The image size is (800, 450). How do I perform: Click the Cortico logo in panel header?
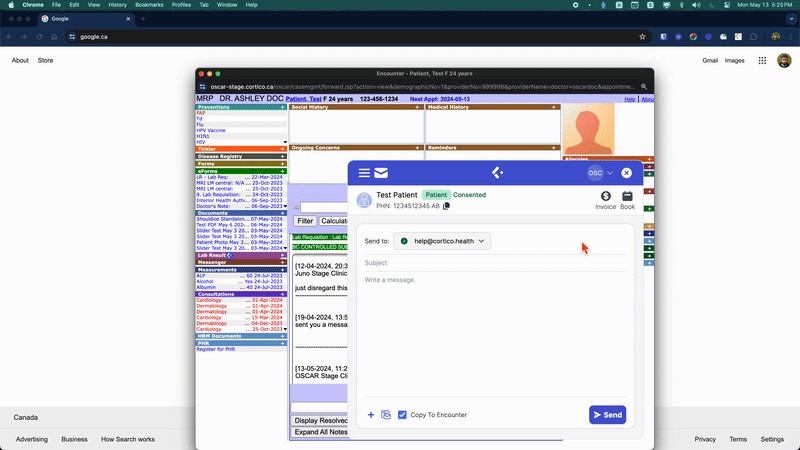(x=497, y=173)
